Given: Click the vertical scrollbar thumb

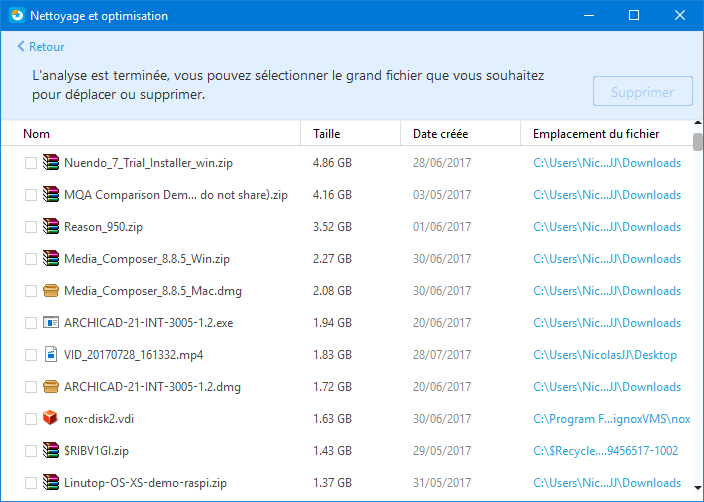Looking at the screenshot, I should click(x=698, y=142).
